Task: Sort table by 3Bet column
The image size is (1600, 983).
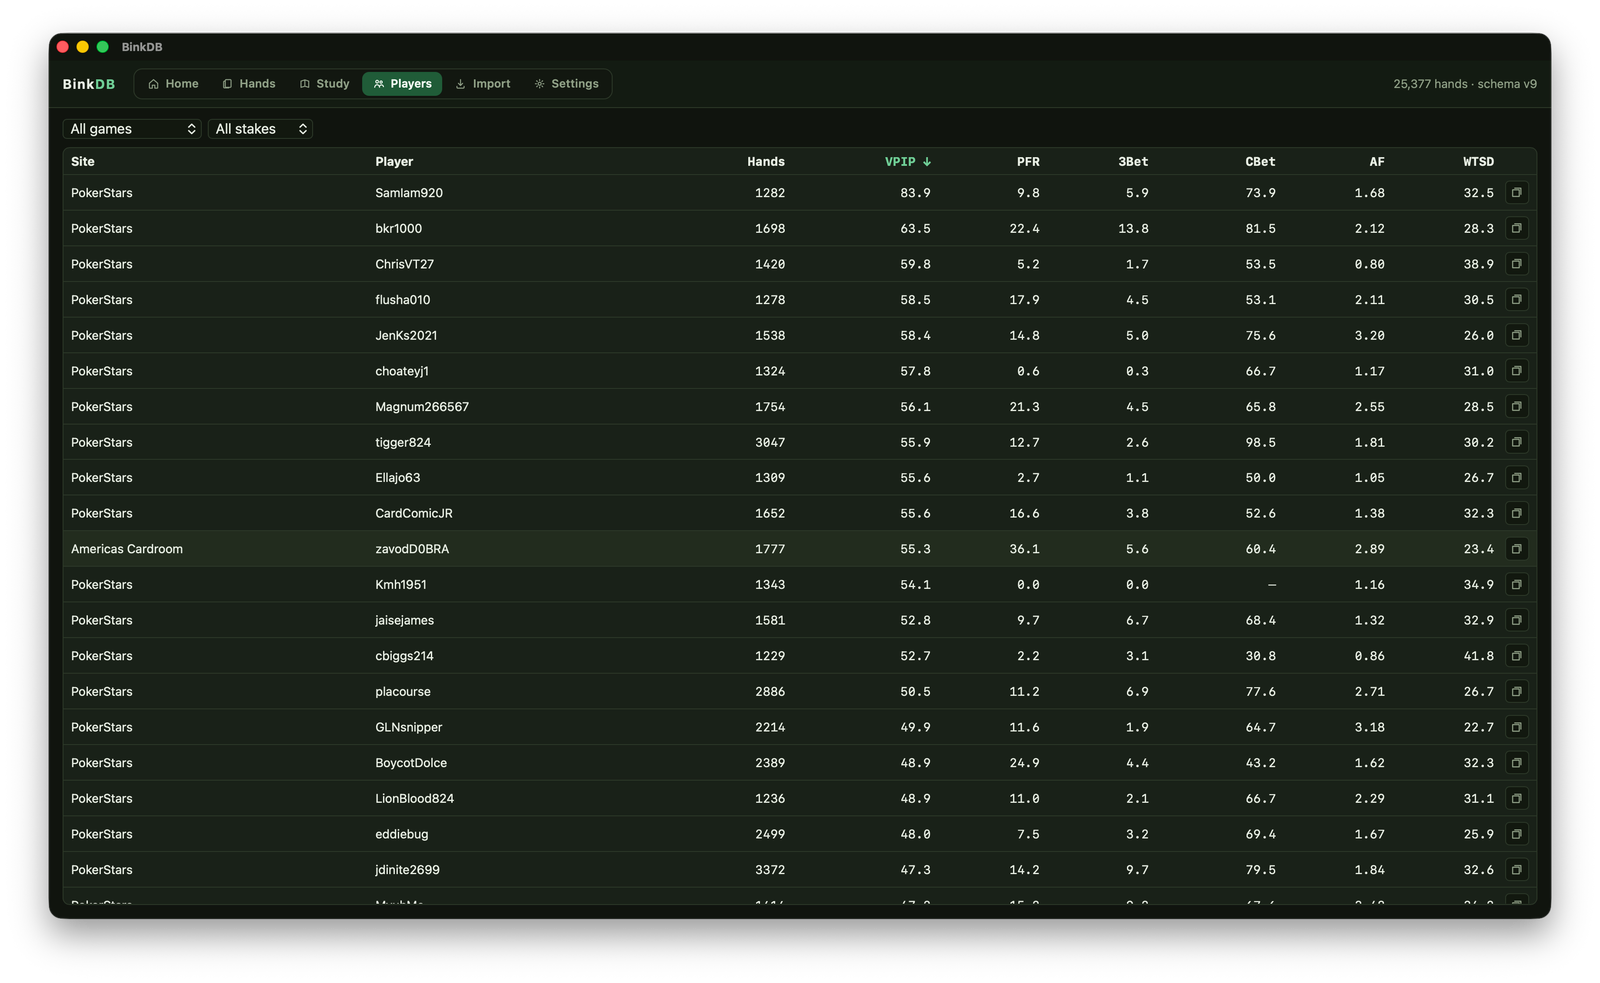Action: pyautogui.click(x=1133, y=161)
